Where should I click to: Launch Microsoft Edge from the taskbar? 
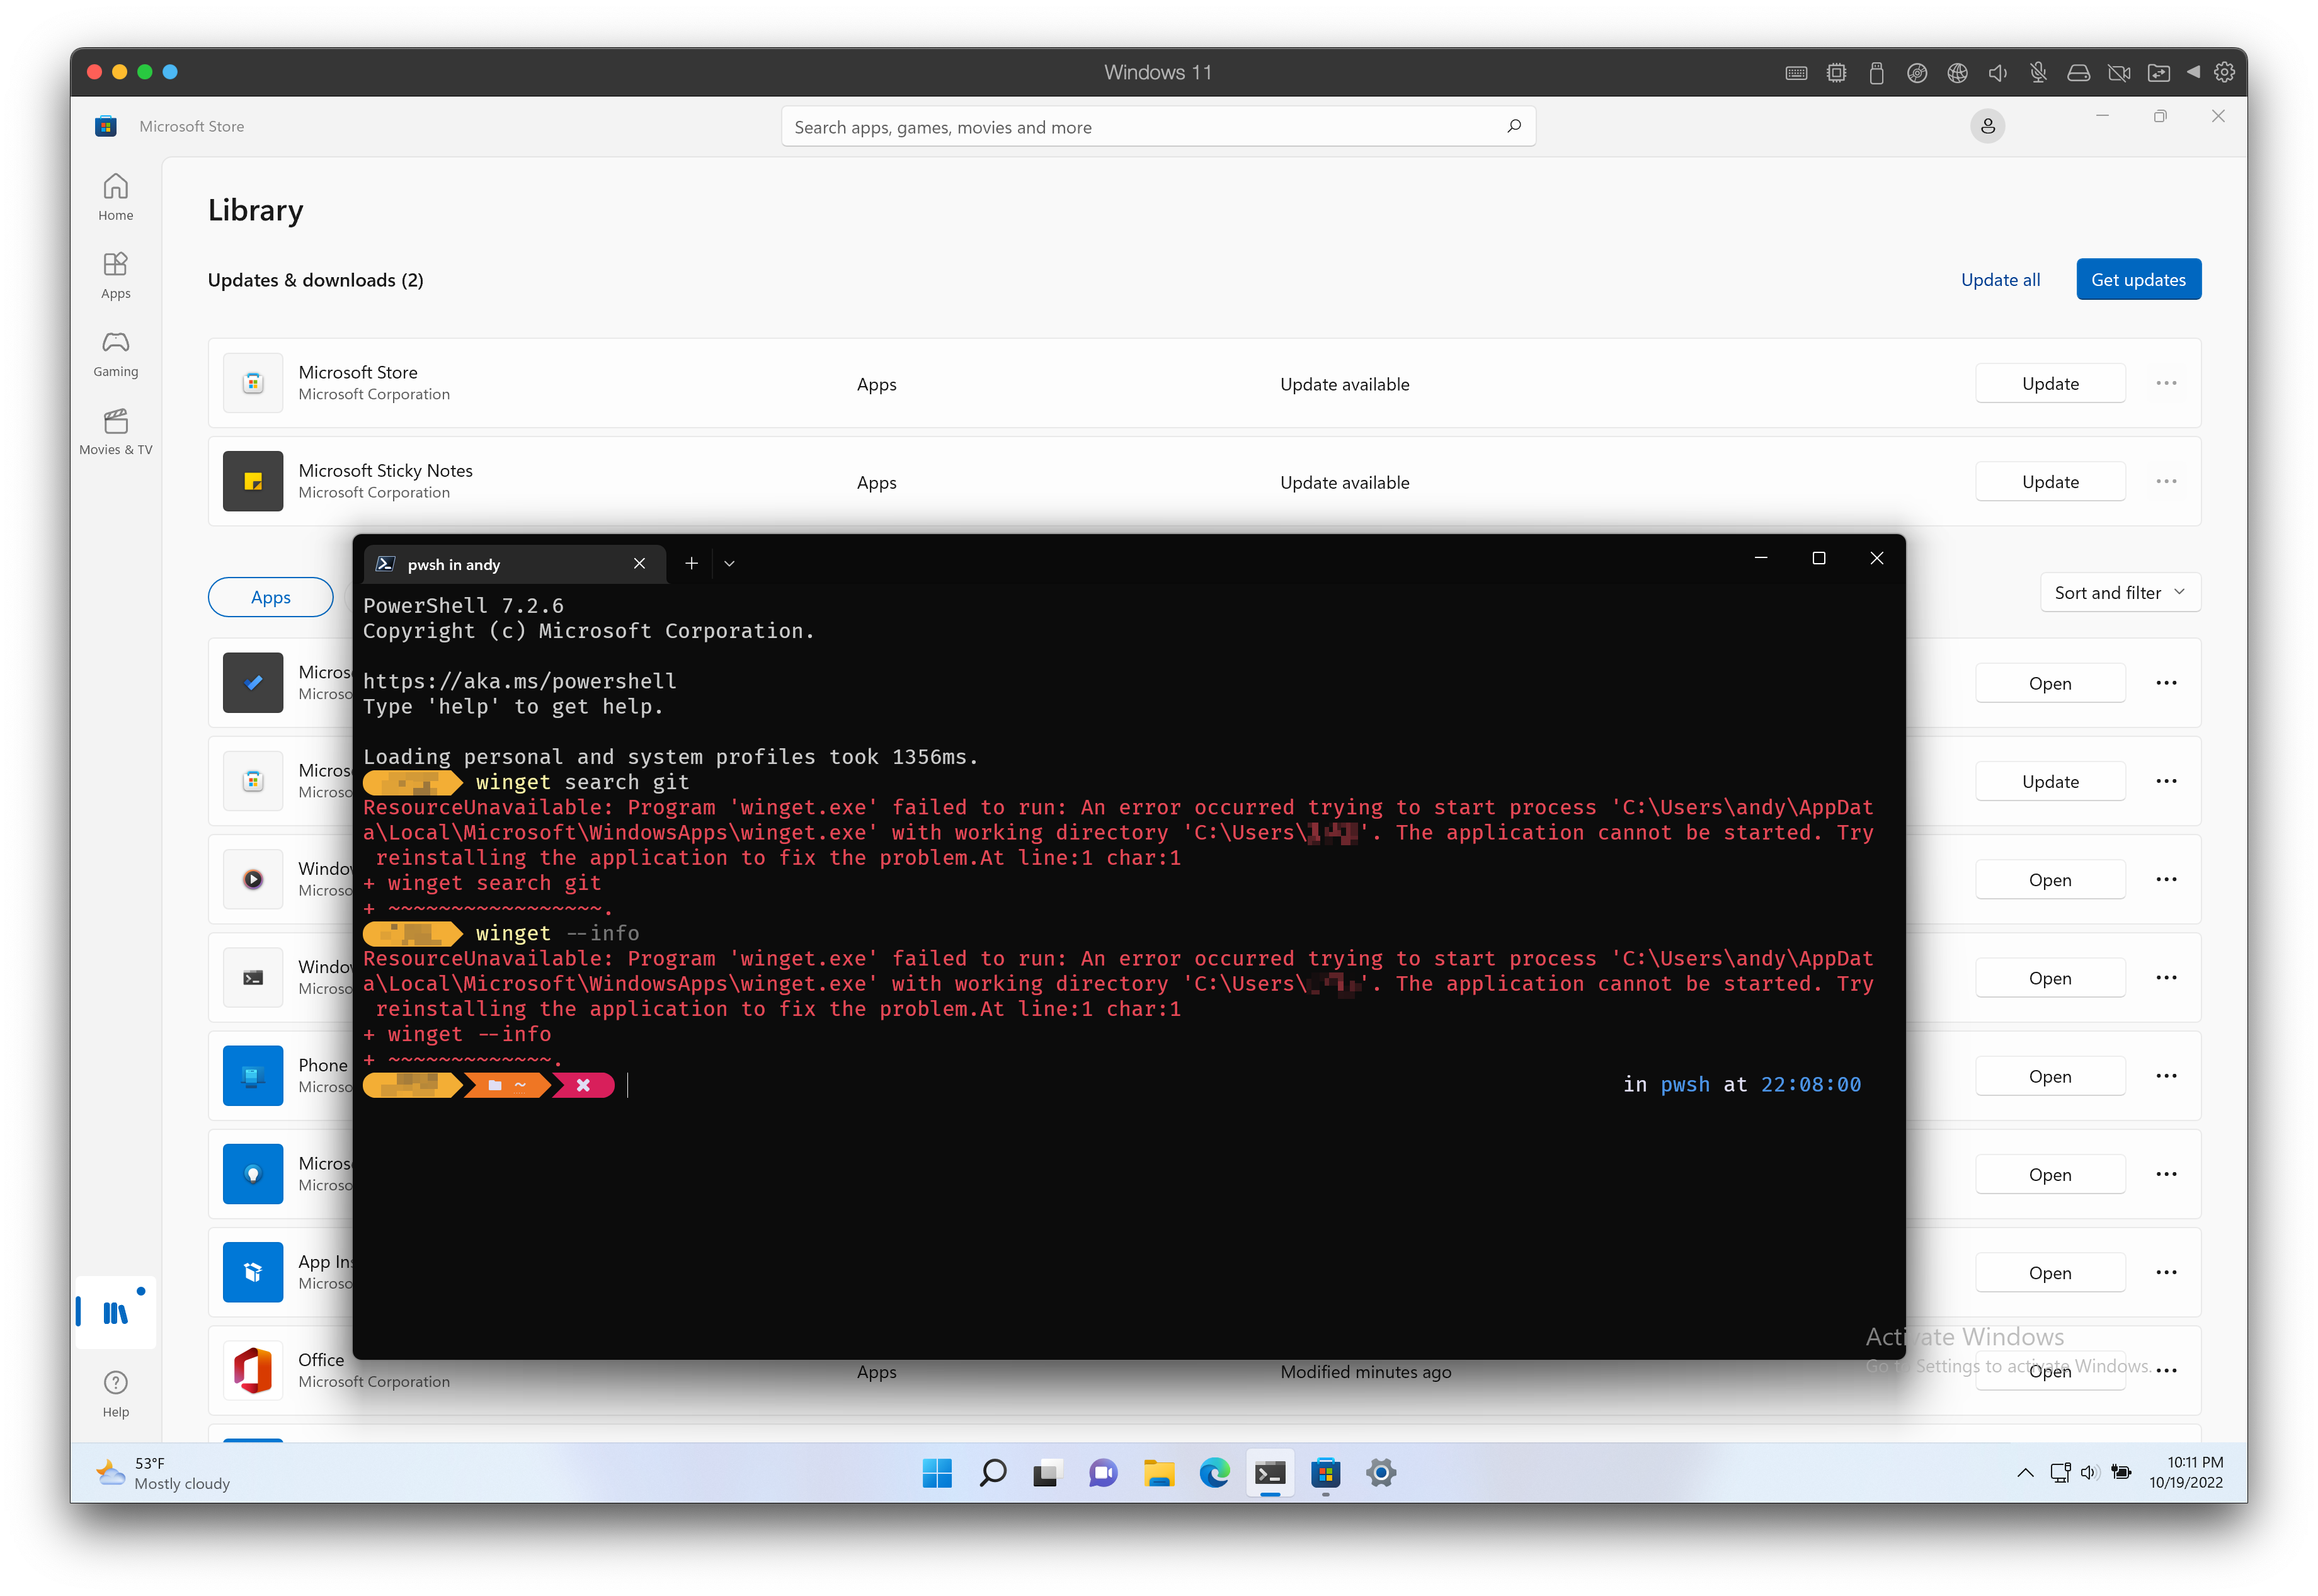point(1214,1473)
